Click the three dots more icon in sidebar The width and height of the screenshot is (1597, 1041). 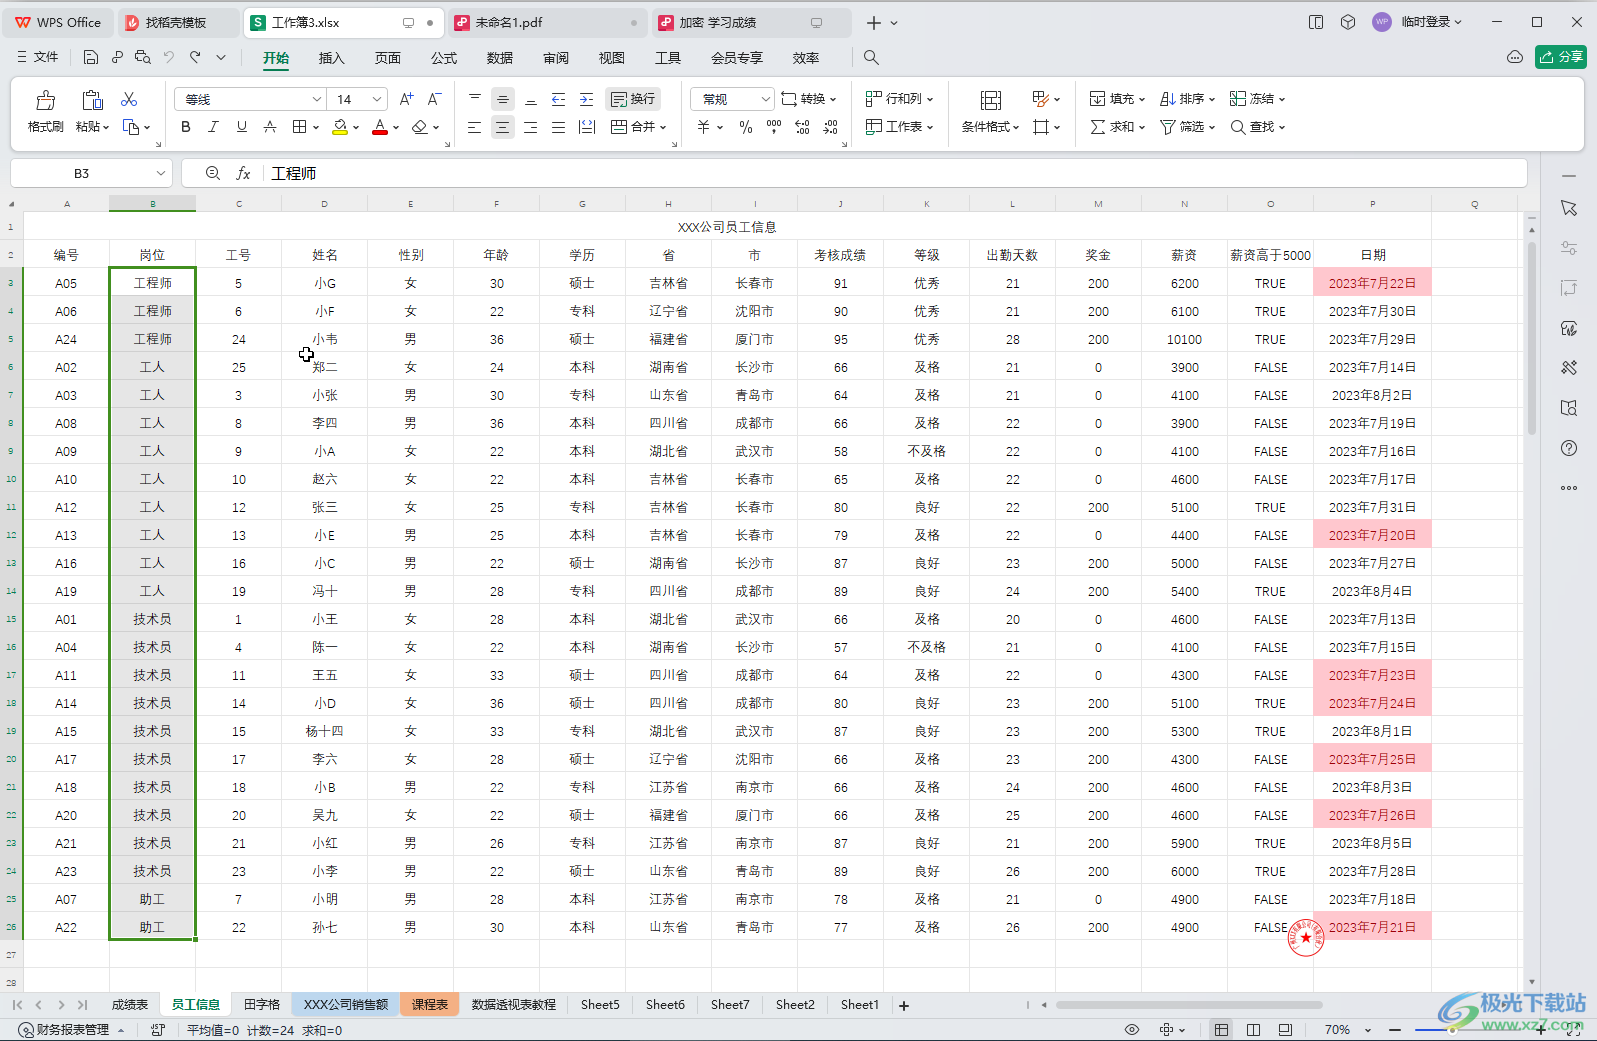[x=1569, y=488]
